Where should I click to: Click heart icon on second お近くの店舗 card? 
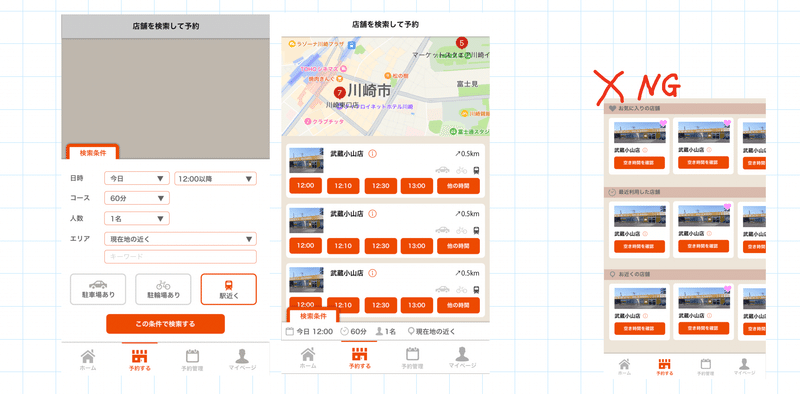coord(728,288)
